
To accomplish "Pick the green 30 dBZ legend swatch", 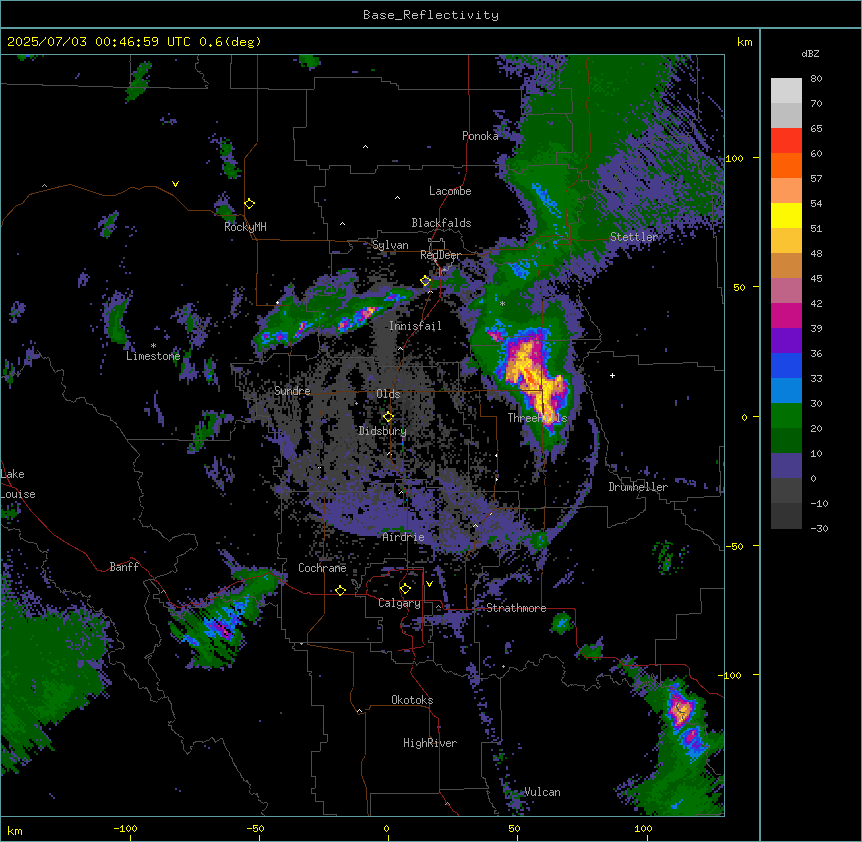I will [x=786, y=416].
